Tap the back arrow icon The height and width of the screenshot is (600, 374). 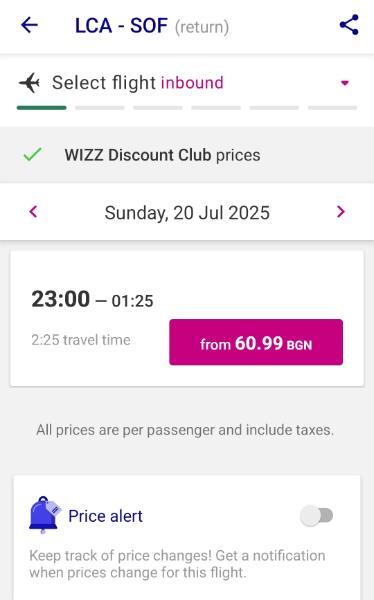[29, 25]
